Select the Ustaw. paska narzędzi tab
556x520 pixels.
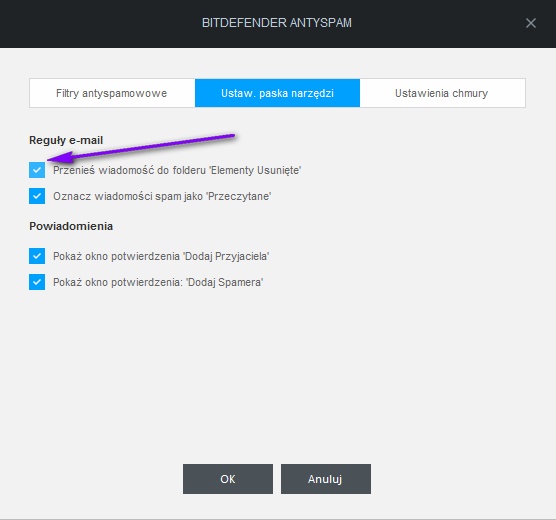[277, 93]
